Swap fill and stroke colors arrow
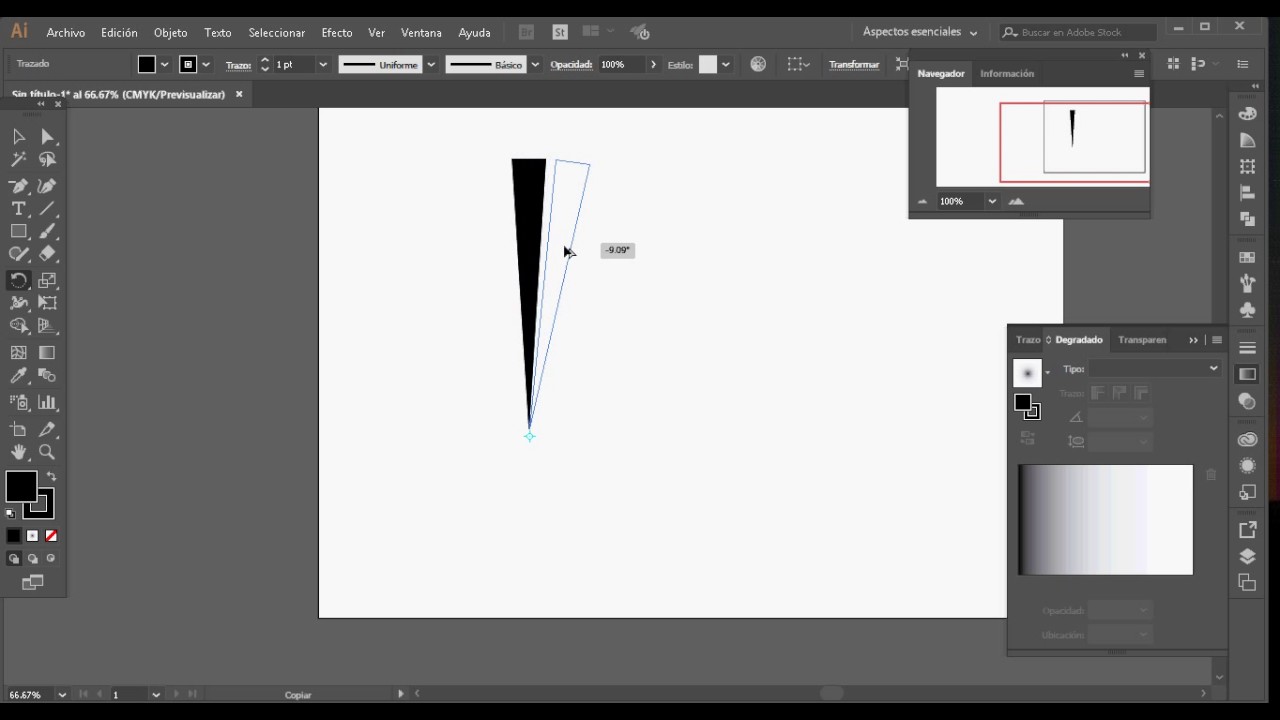 click(x=51, y=477)
